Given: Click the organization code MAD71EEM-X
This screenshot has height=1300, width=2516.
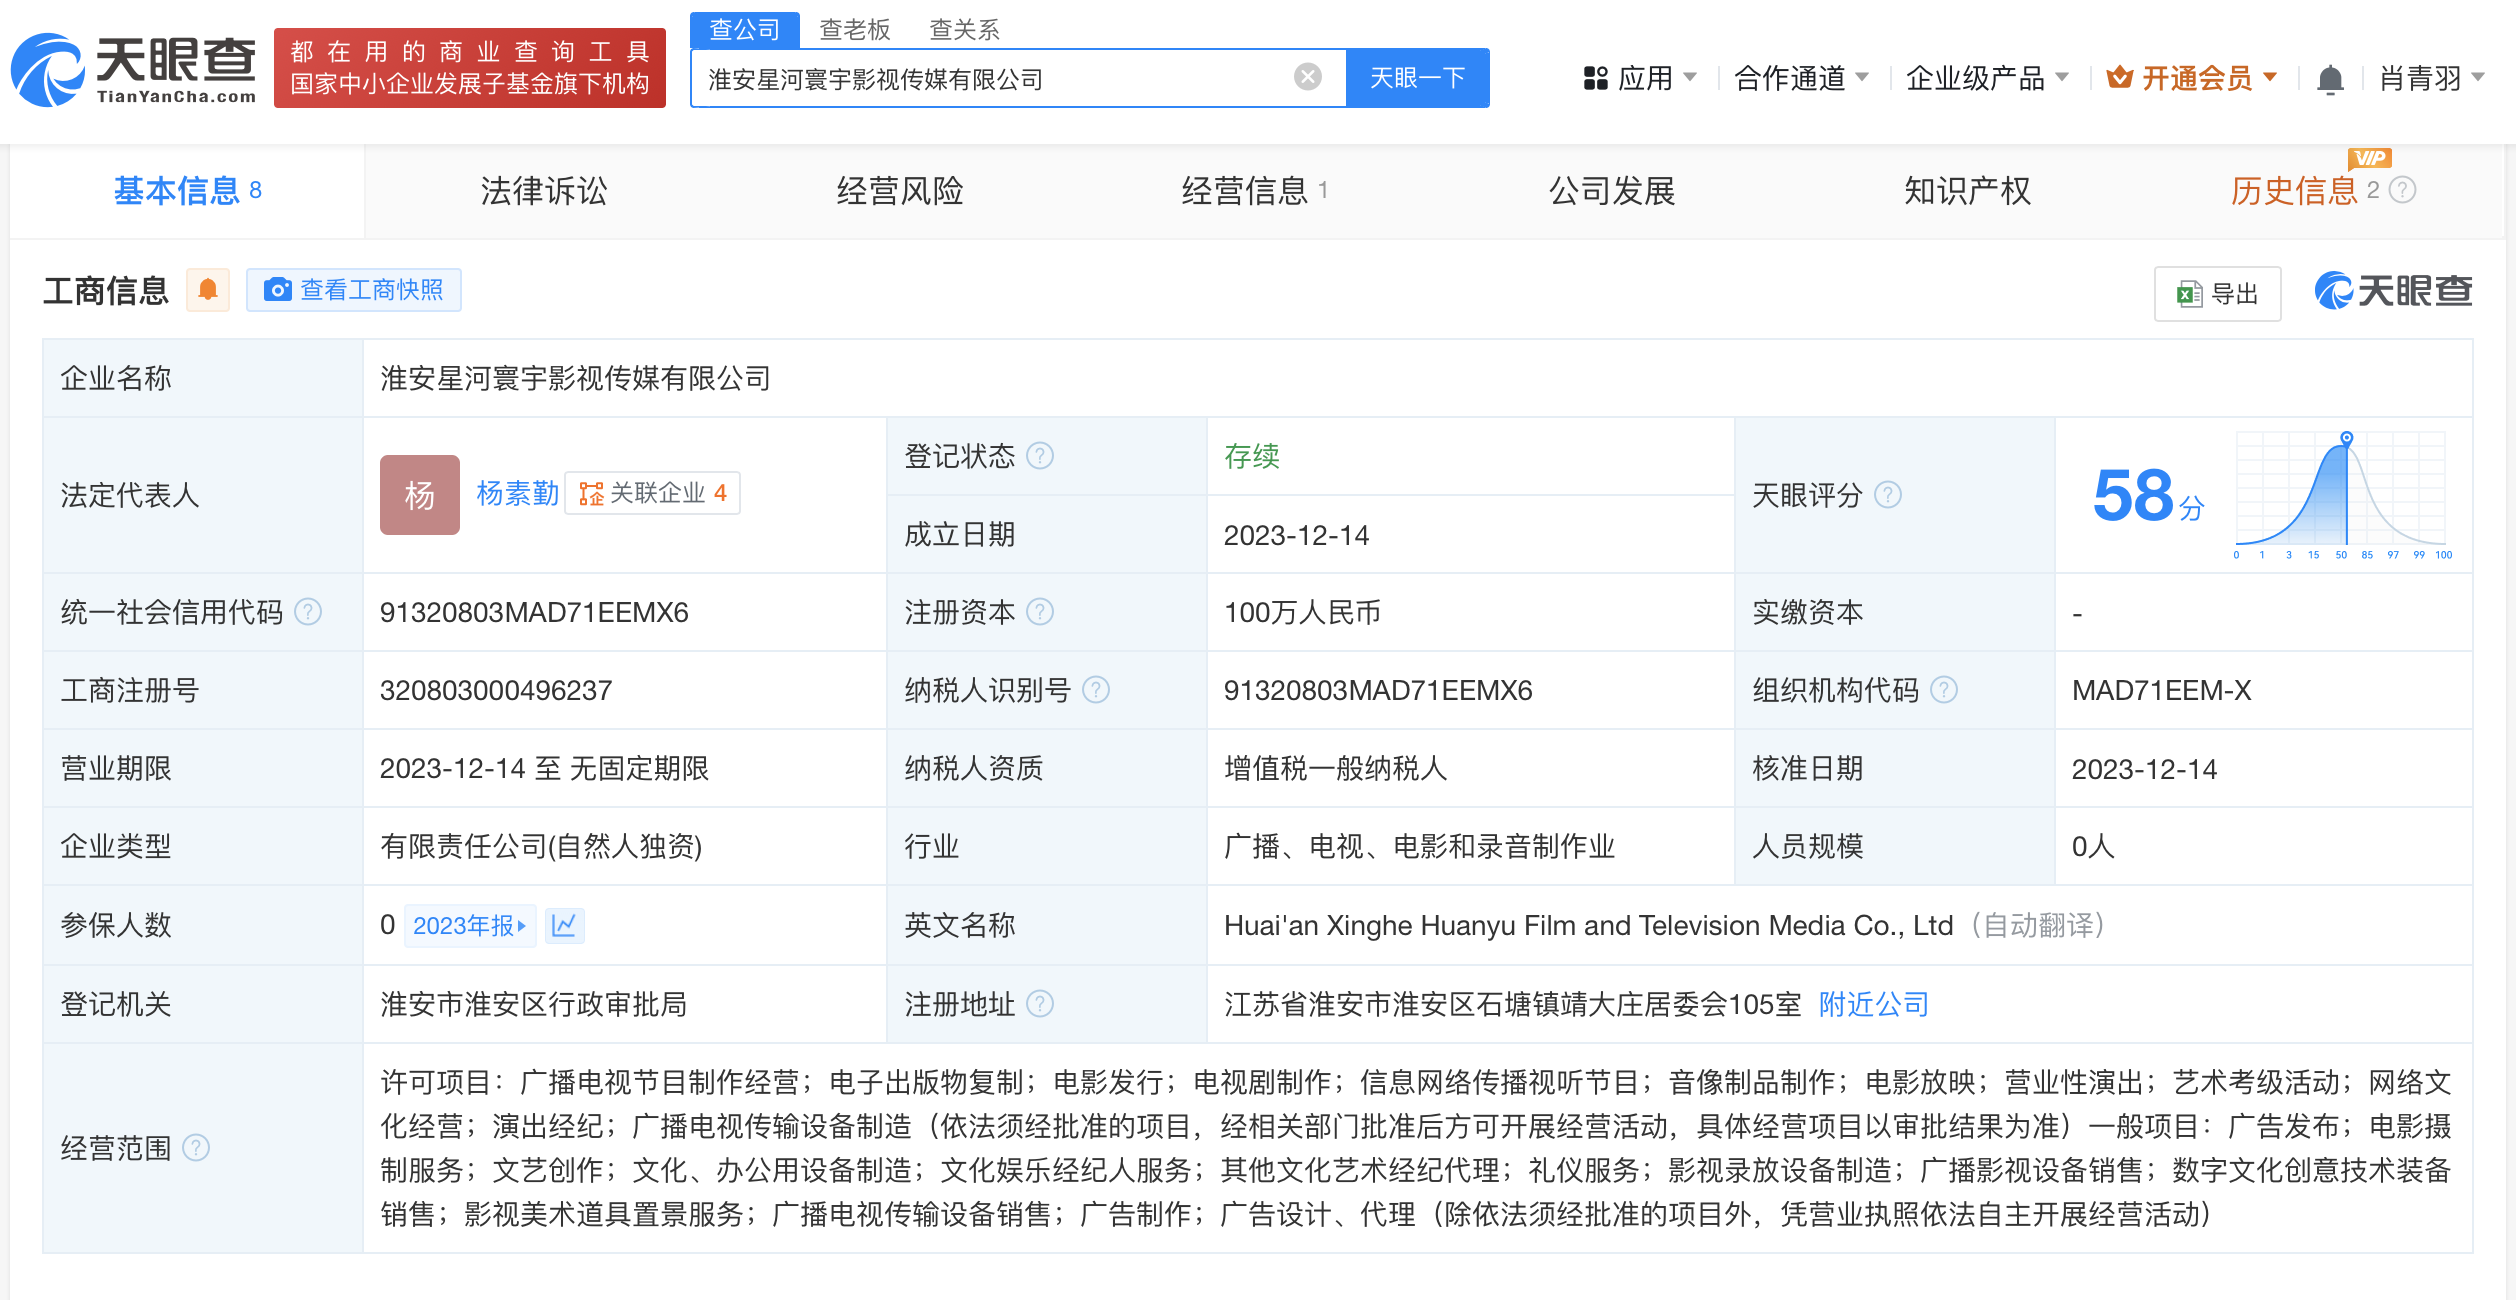Looking at the screenshot, I should tap(2161, 690).
